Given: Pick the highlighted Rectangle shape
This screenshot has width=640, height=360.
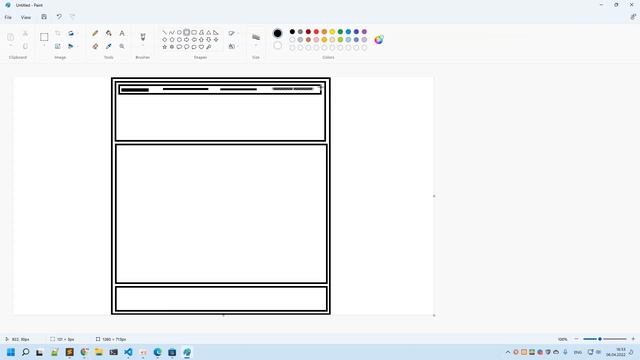Looking at the screenshot, I should tap(187, 32).
